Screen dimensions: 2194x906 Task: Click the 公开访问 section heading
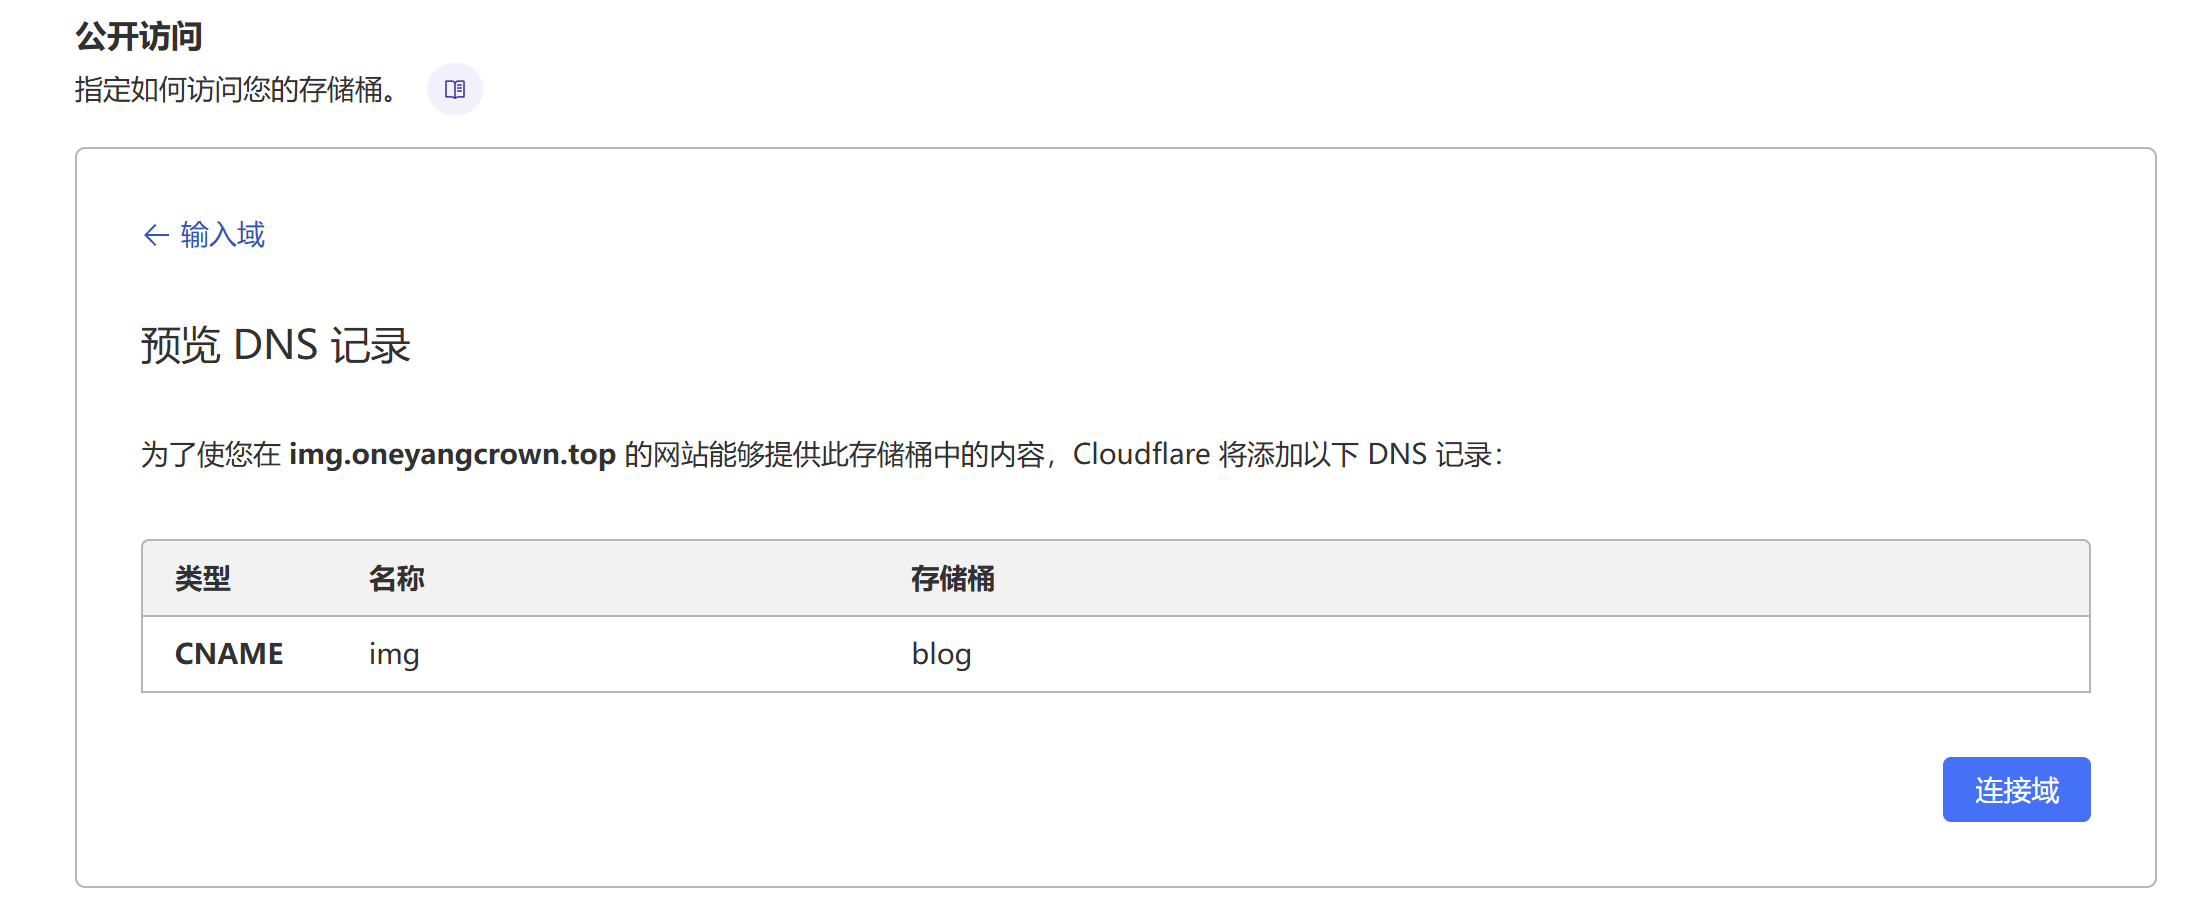(139, 37)
